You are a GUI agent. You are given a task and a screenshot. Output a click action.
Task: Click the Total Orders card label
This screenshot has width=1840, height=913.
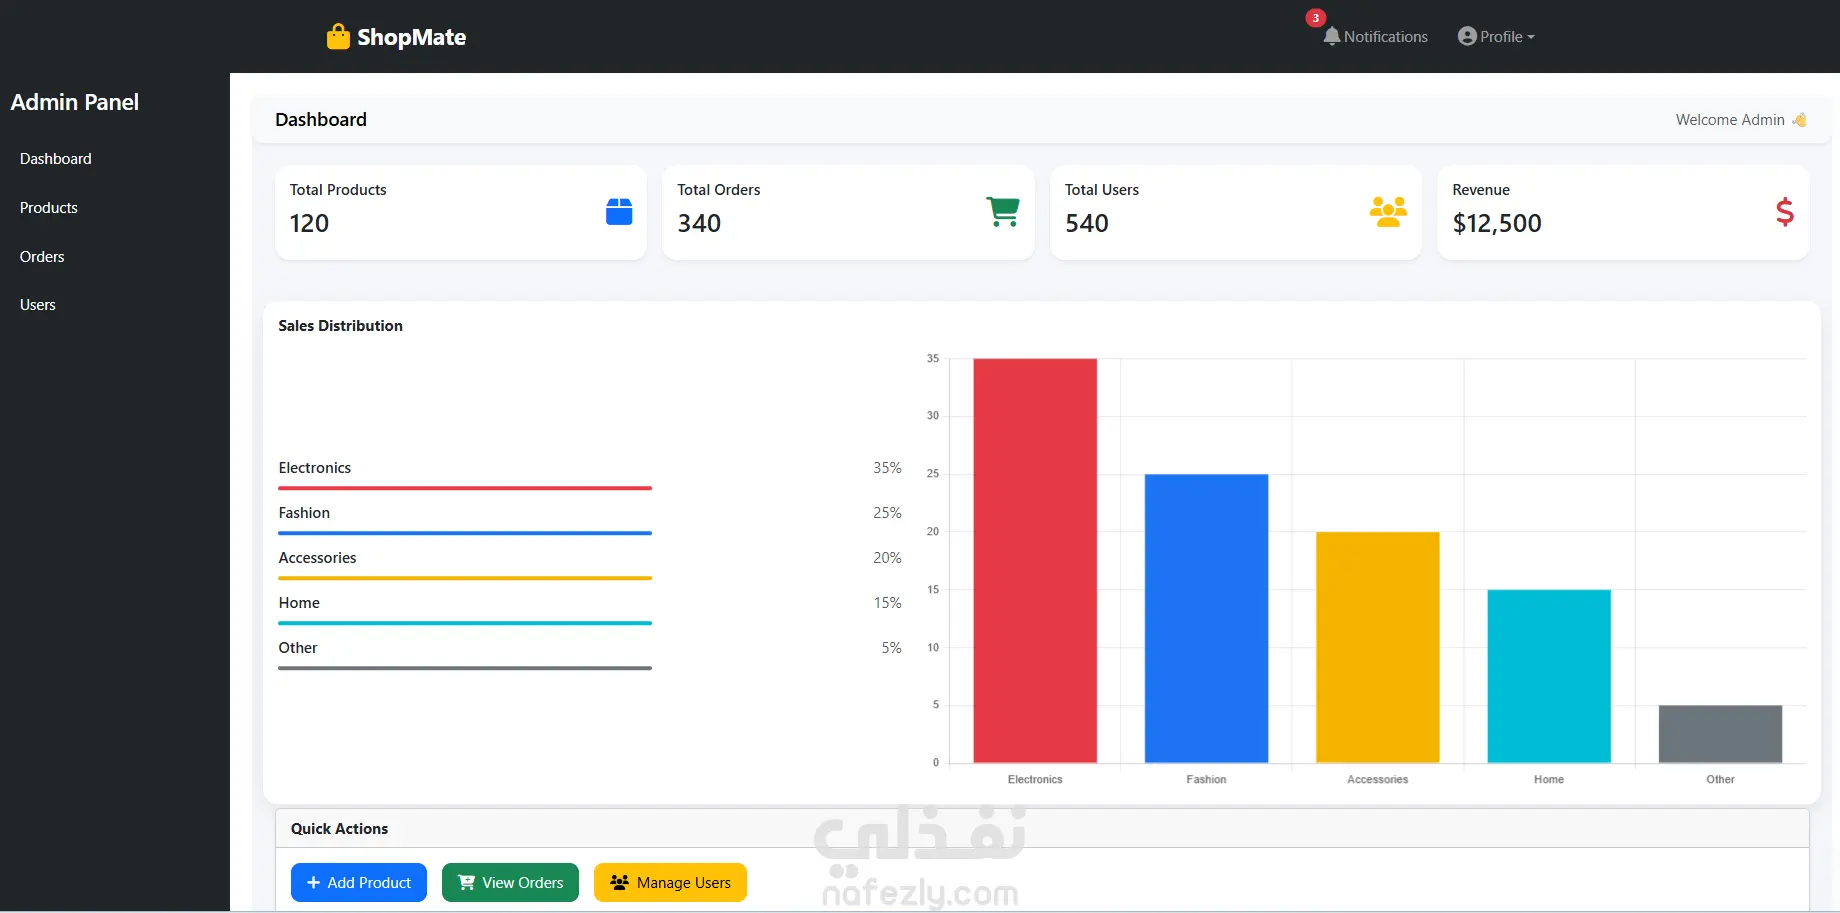[x=719, y=190]
